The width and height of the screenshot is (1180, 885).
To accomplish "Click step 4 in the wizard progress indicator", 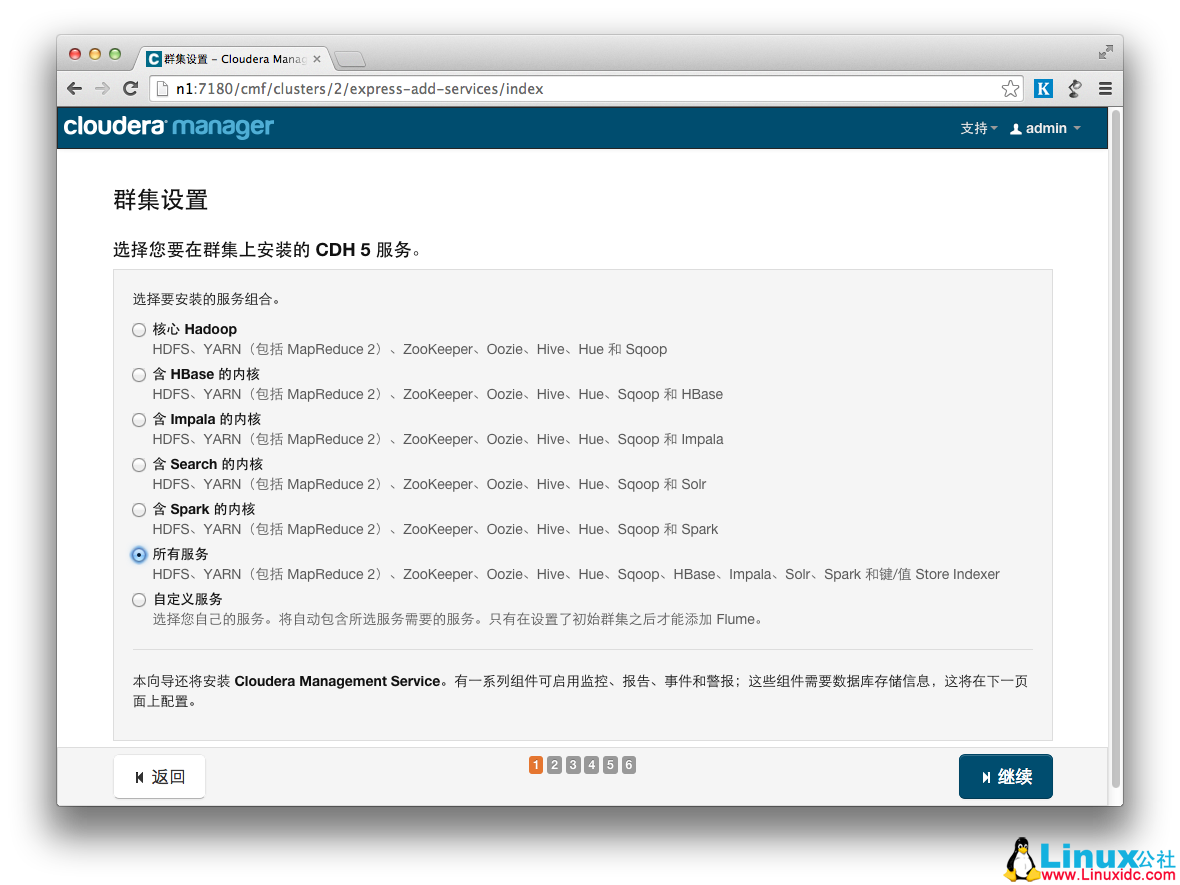I will (x=591, y=764).
